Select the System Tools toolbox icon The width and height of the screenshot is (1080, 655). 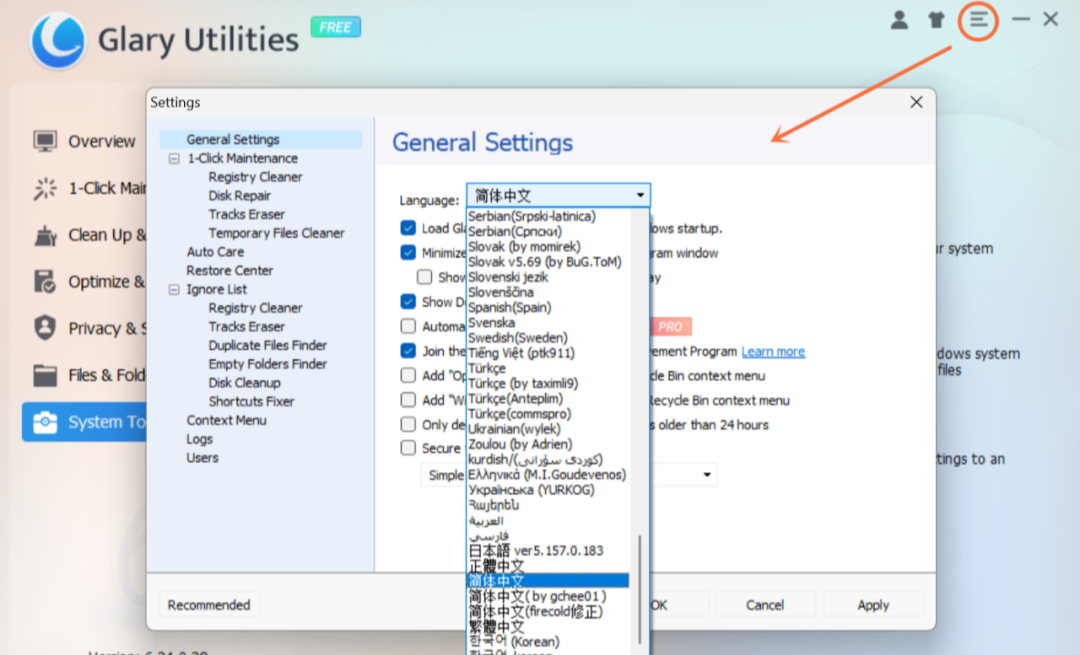pos(45,422)
